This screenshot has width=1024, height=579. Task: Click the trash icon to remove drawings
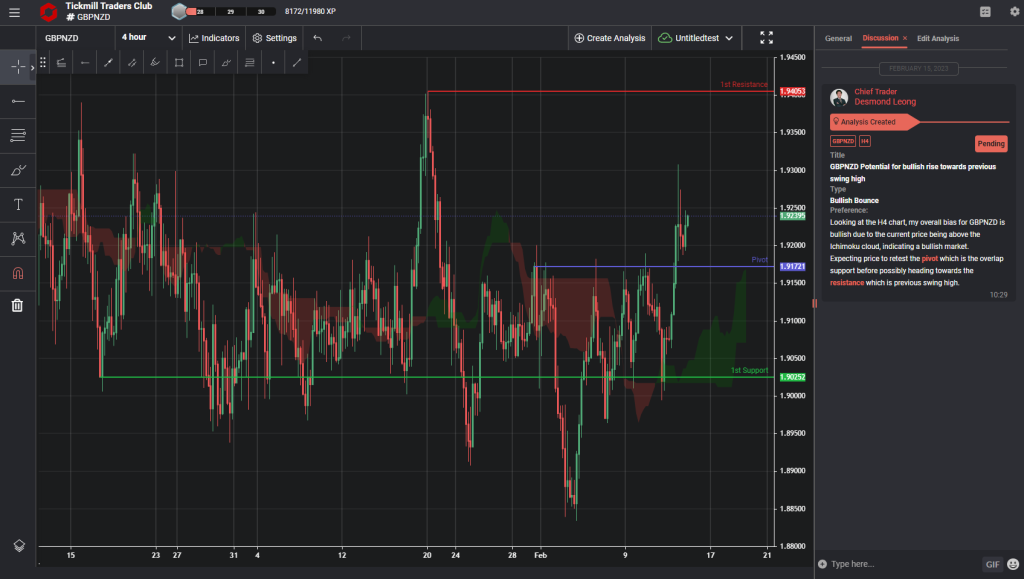pos(17,305)
